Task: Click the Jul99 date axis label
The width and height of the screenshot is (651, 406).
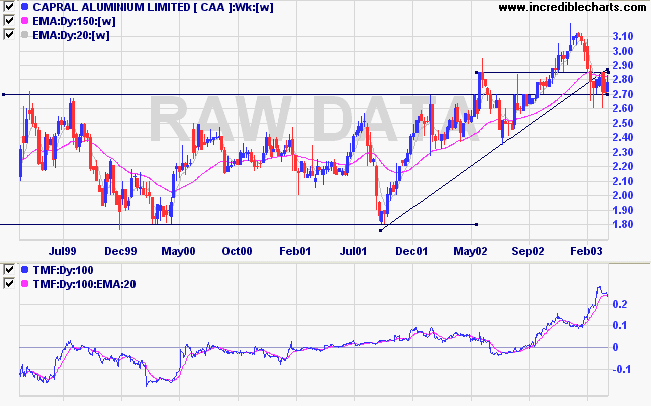Action: (62, 251)
